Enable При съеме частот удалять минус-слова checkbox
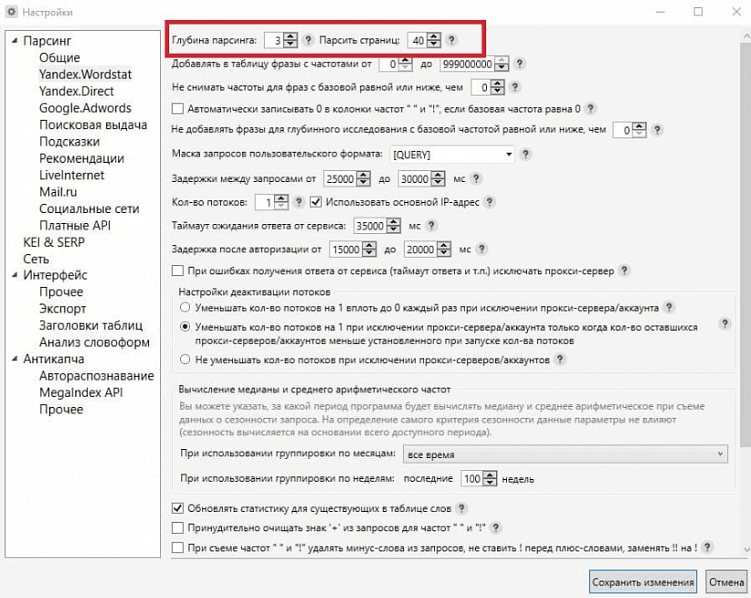The height and width of the screenshot is (598, 751). tap(178, 547)
